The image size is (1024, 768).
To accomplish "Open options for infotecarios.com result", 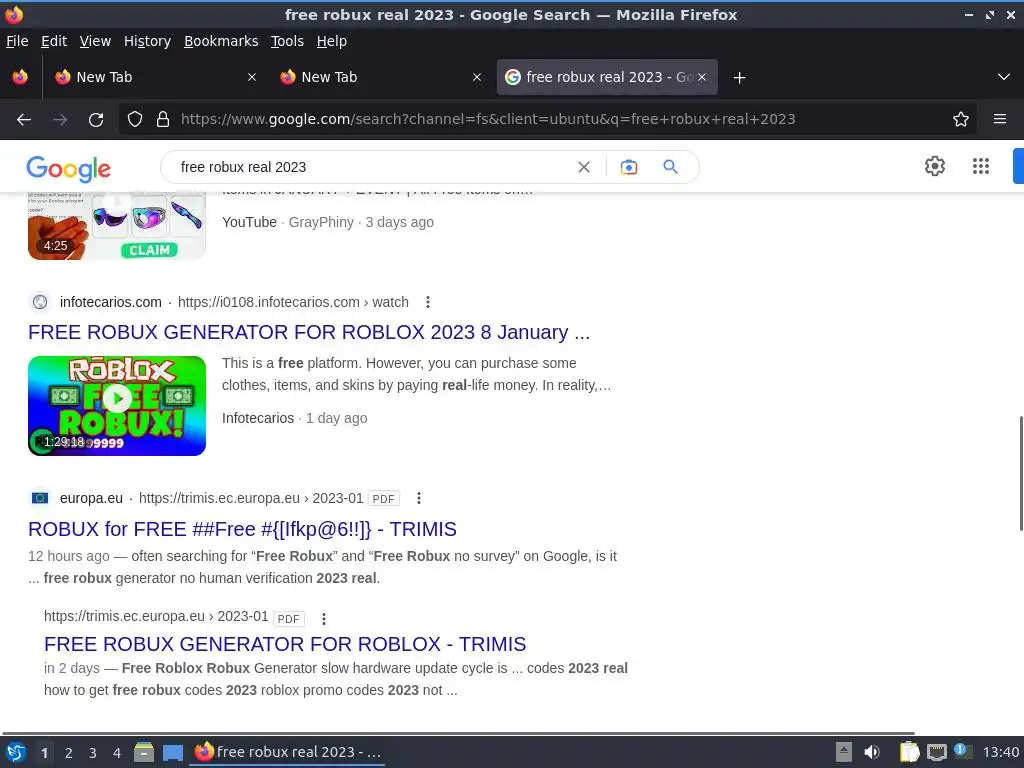I will (428, 302).
